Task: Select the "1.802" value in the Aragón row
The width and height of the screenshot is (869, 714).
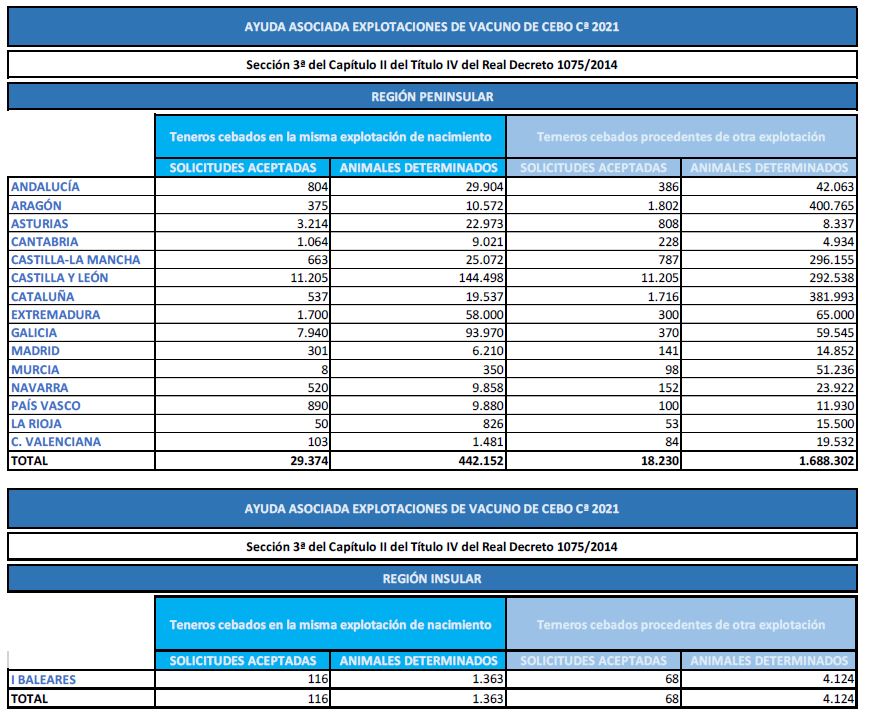Action: [663, 206]
